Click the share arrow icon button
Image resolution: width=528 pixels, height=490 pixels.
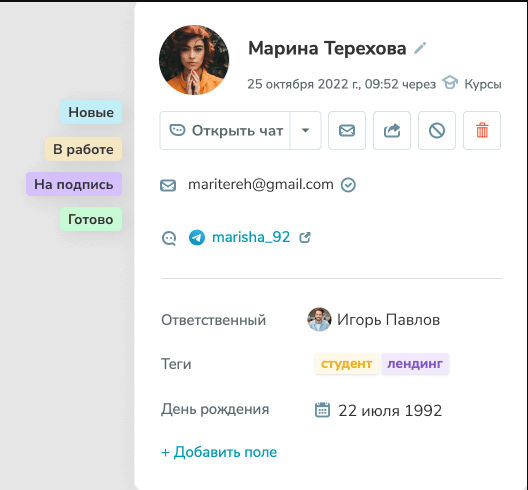[x=392, y=130]
